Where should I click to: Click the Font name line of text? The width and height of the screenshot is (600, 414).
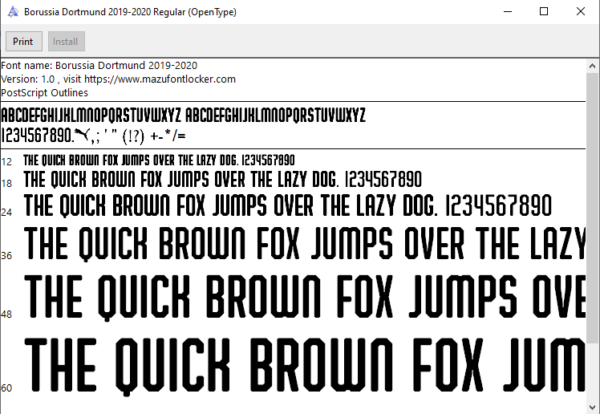coord(99,65)
